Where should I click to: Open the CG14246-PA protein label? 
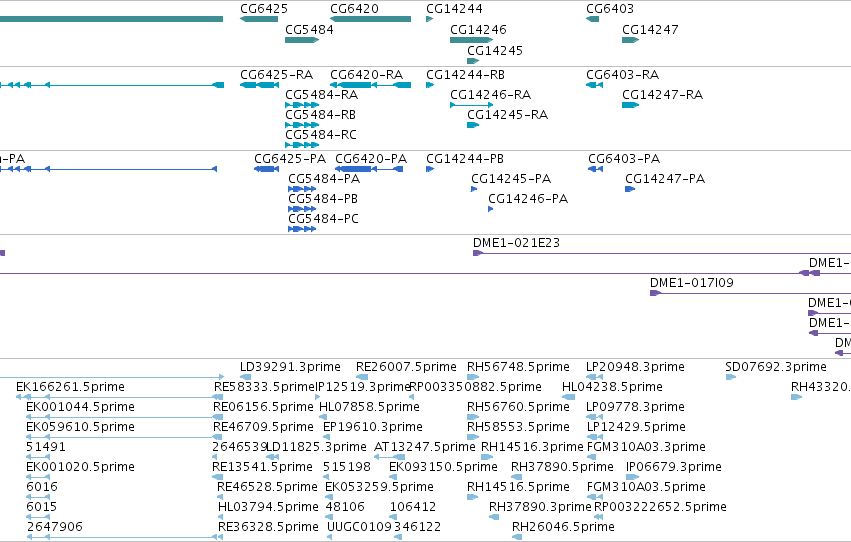[x=528, y=199]
